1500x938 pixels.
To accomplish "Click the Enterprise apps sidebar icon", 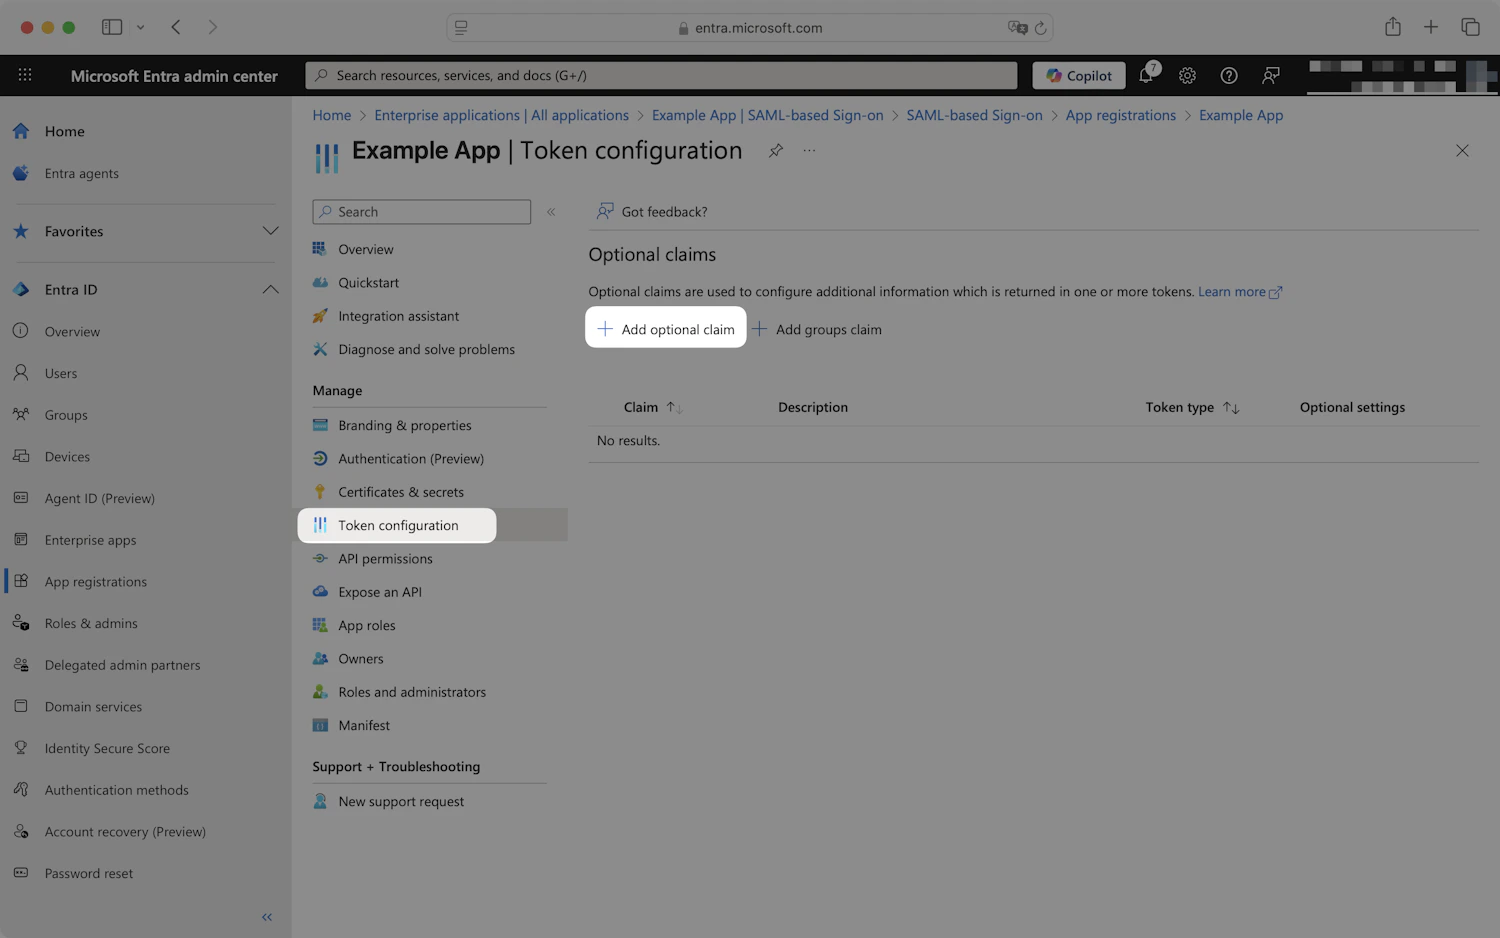I will (20, 539).
